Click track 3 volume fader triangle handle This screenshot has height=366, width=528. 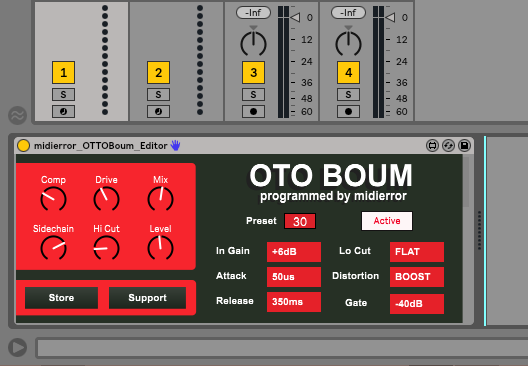coord(295,18)
